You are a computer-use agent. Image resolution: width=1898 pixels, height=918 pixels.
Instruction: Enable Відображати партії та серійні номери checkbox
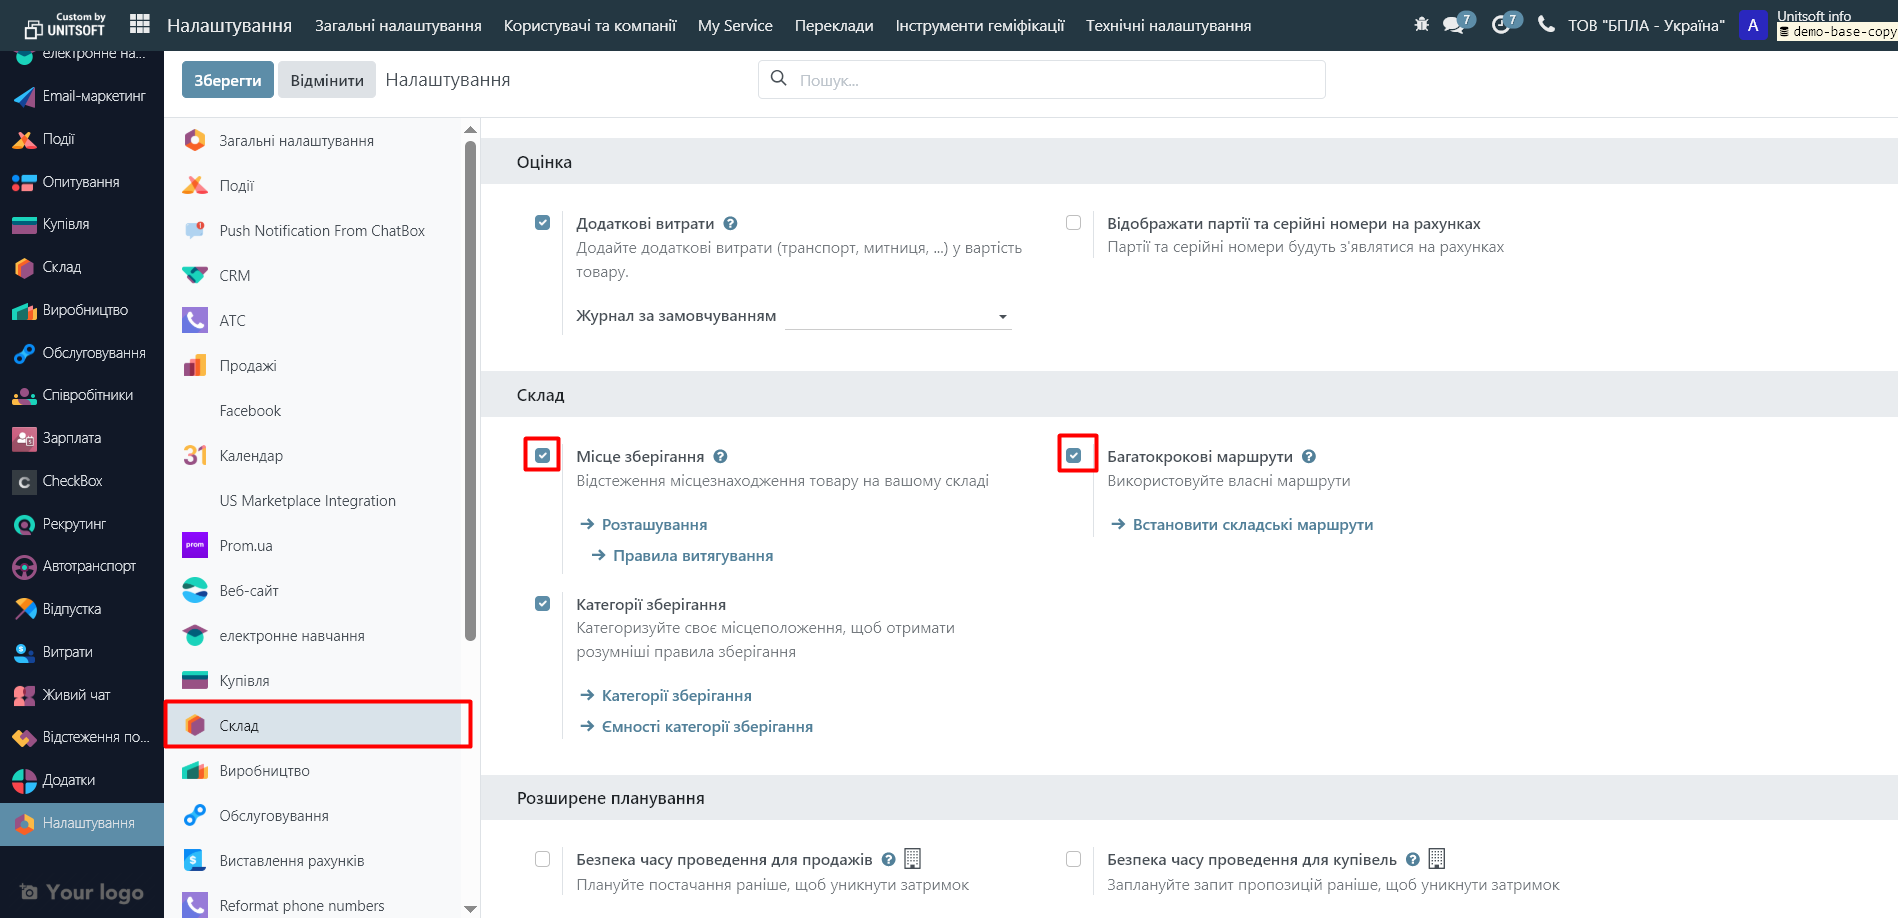[1073, 223]
